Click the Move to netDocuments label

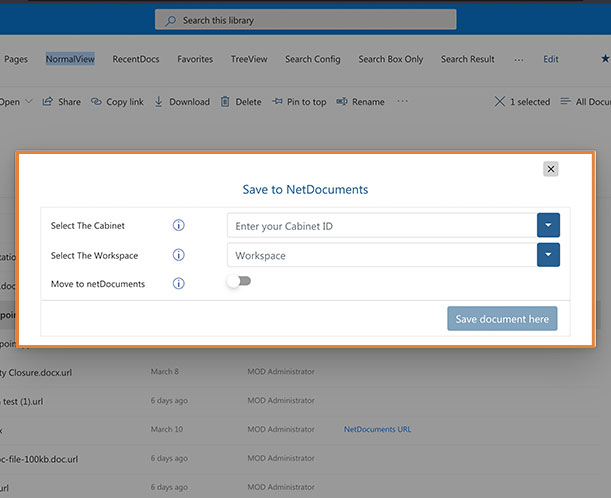pos(98,284)
